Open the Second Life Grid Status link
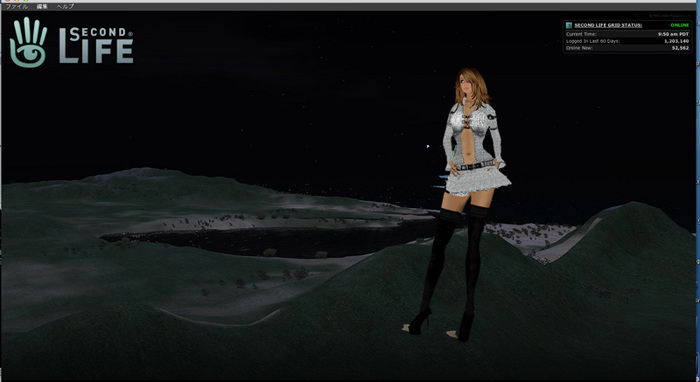This screenshot has width=700, height=382. click(608, 25)
